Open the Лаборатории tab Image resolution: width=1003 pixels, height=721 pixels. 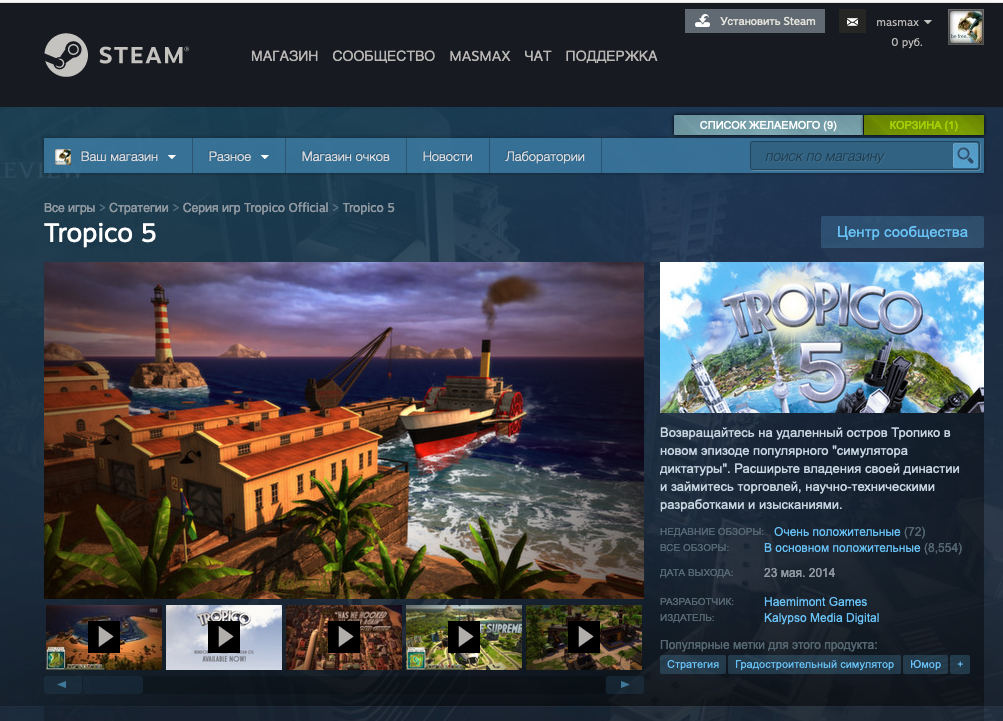click(545, 157)
